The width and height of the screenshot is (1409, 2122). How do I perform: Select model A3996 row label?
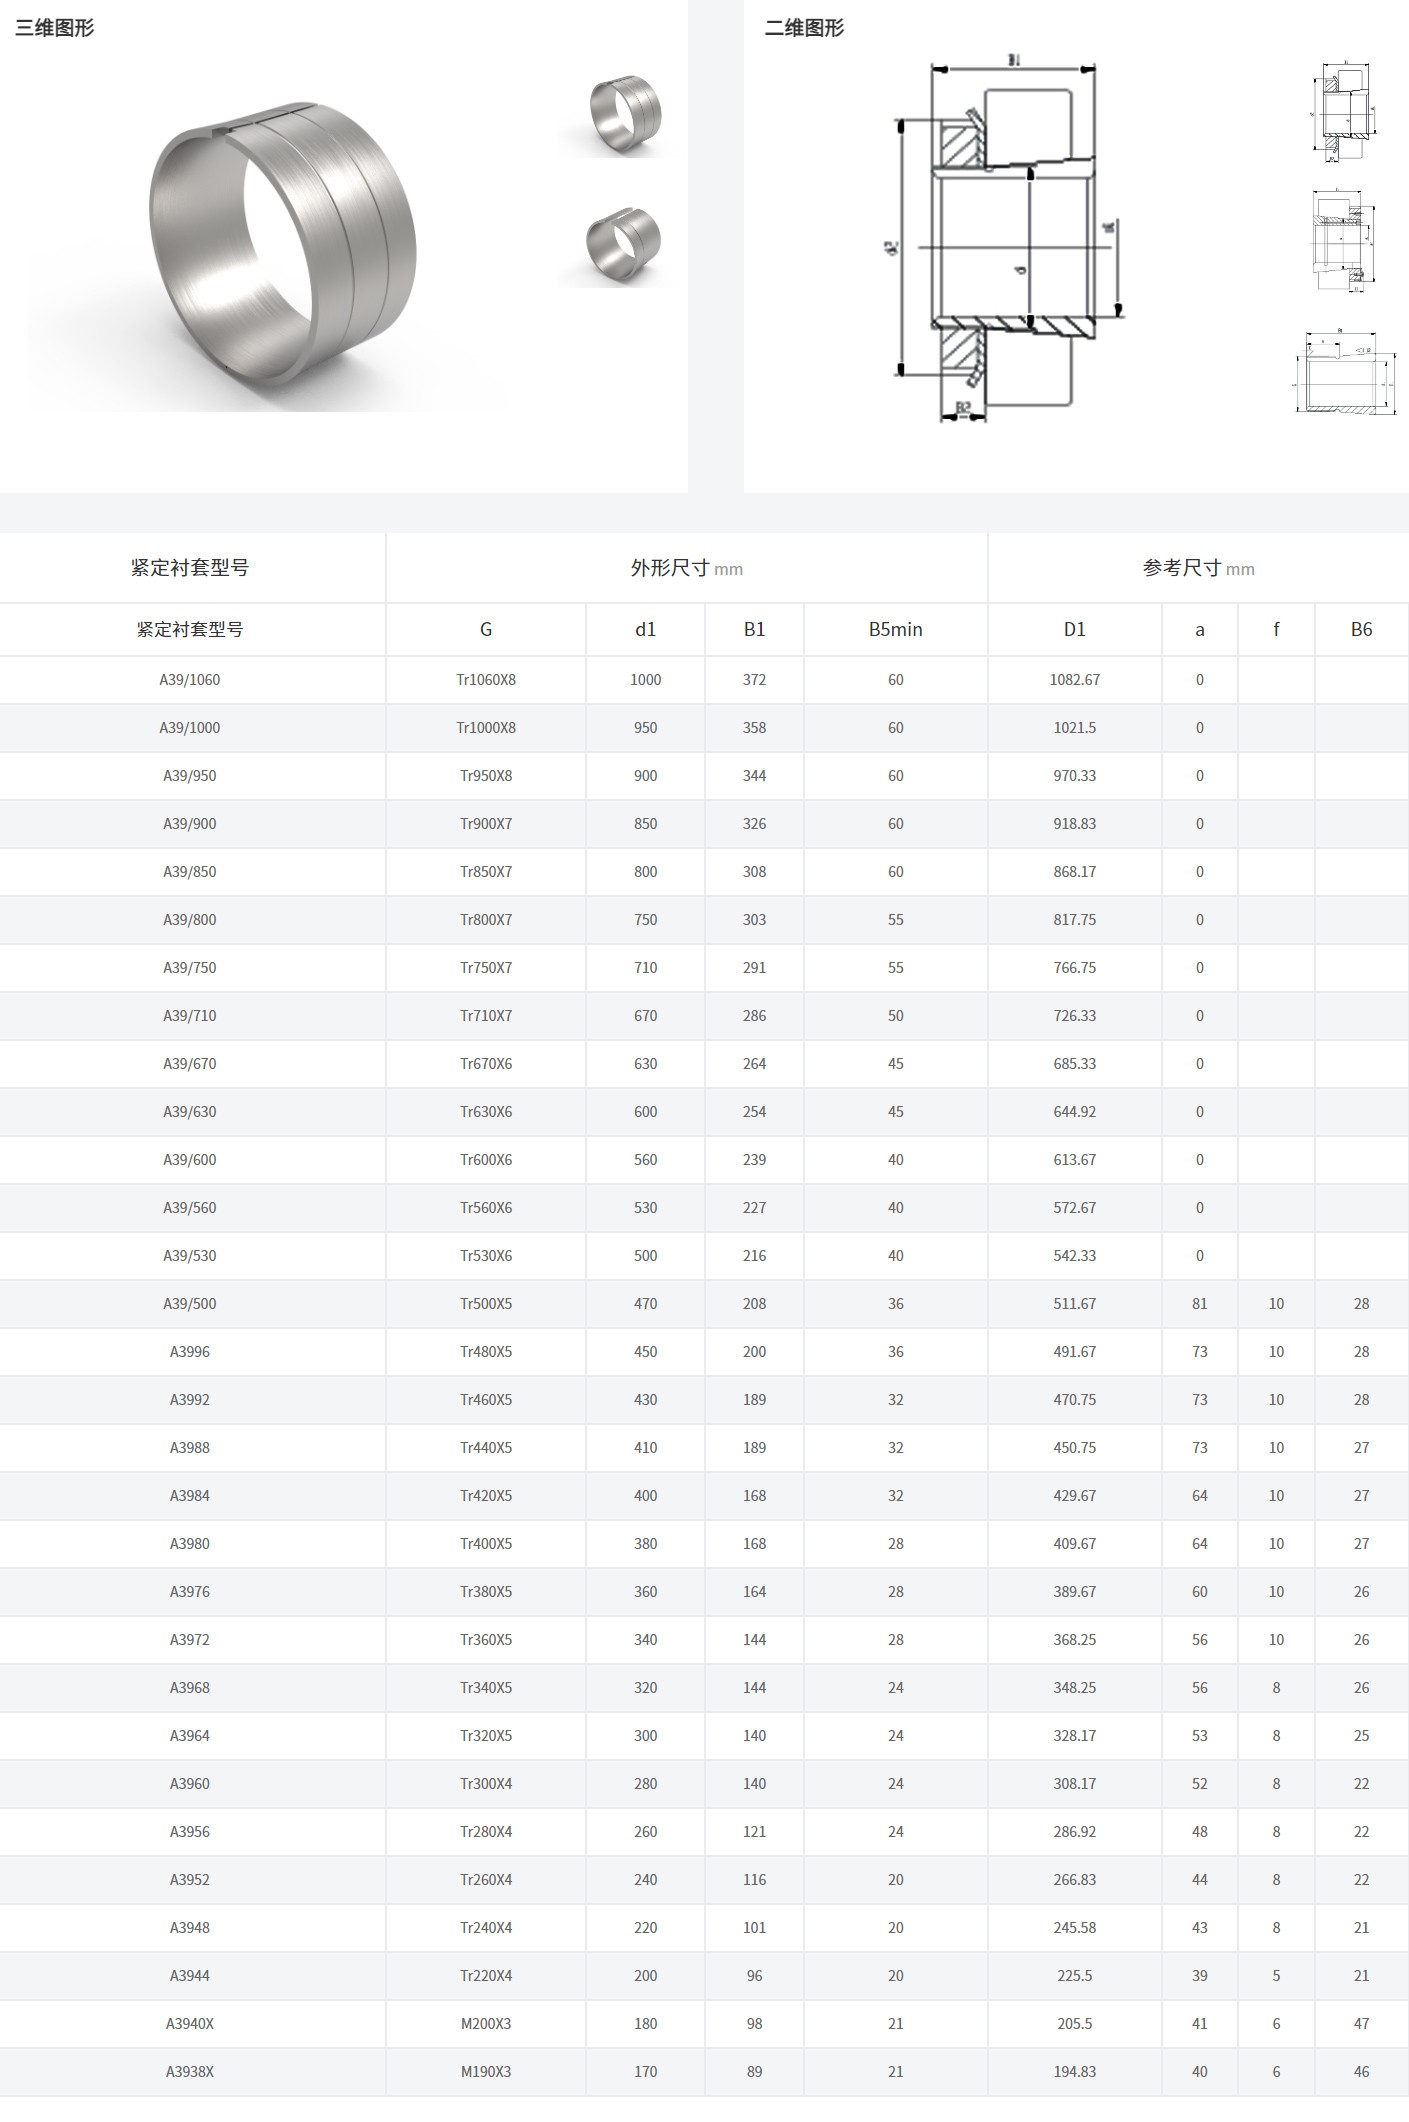click(190, 1352)
